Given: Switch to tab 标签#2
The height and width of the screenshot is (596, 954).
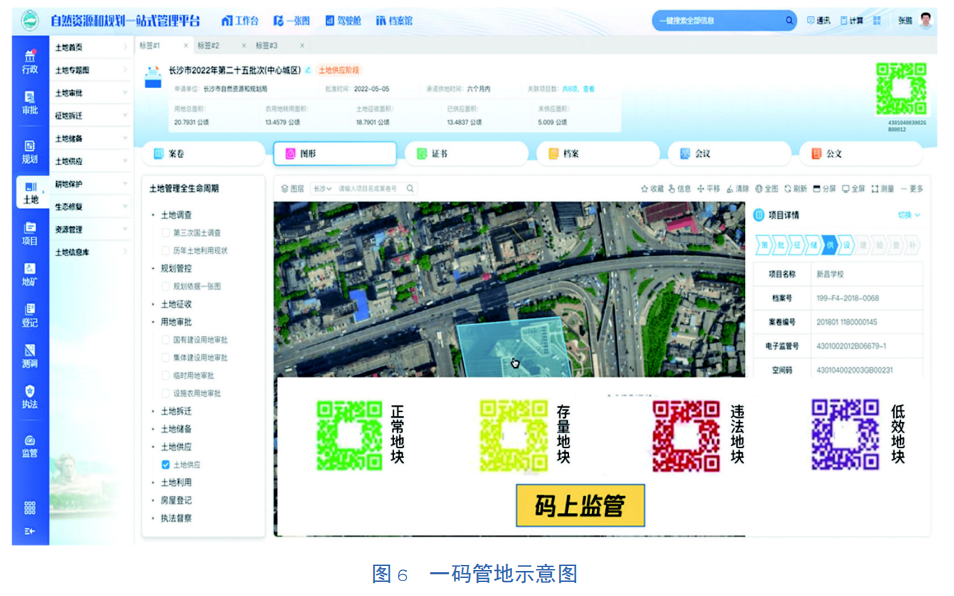Looking at the screenshot, I should pos(208,46).
